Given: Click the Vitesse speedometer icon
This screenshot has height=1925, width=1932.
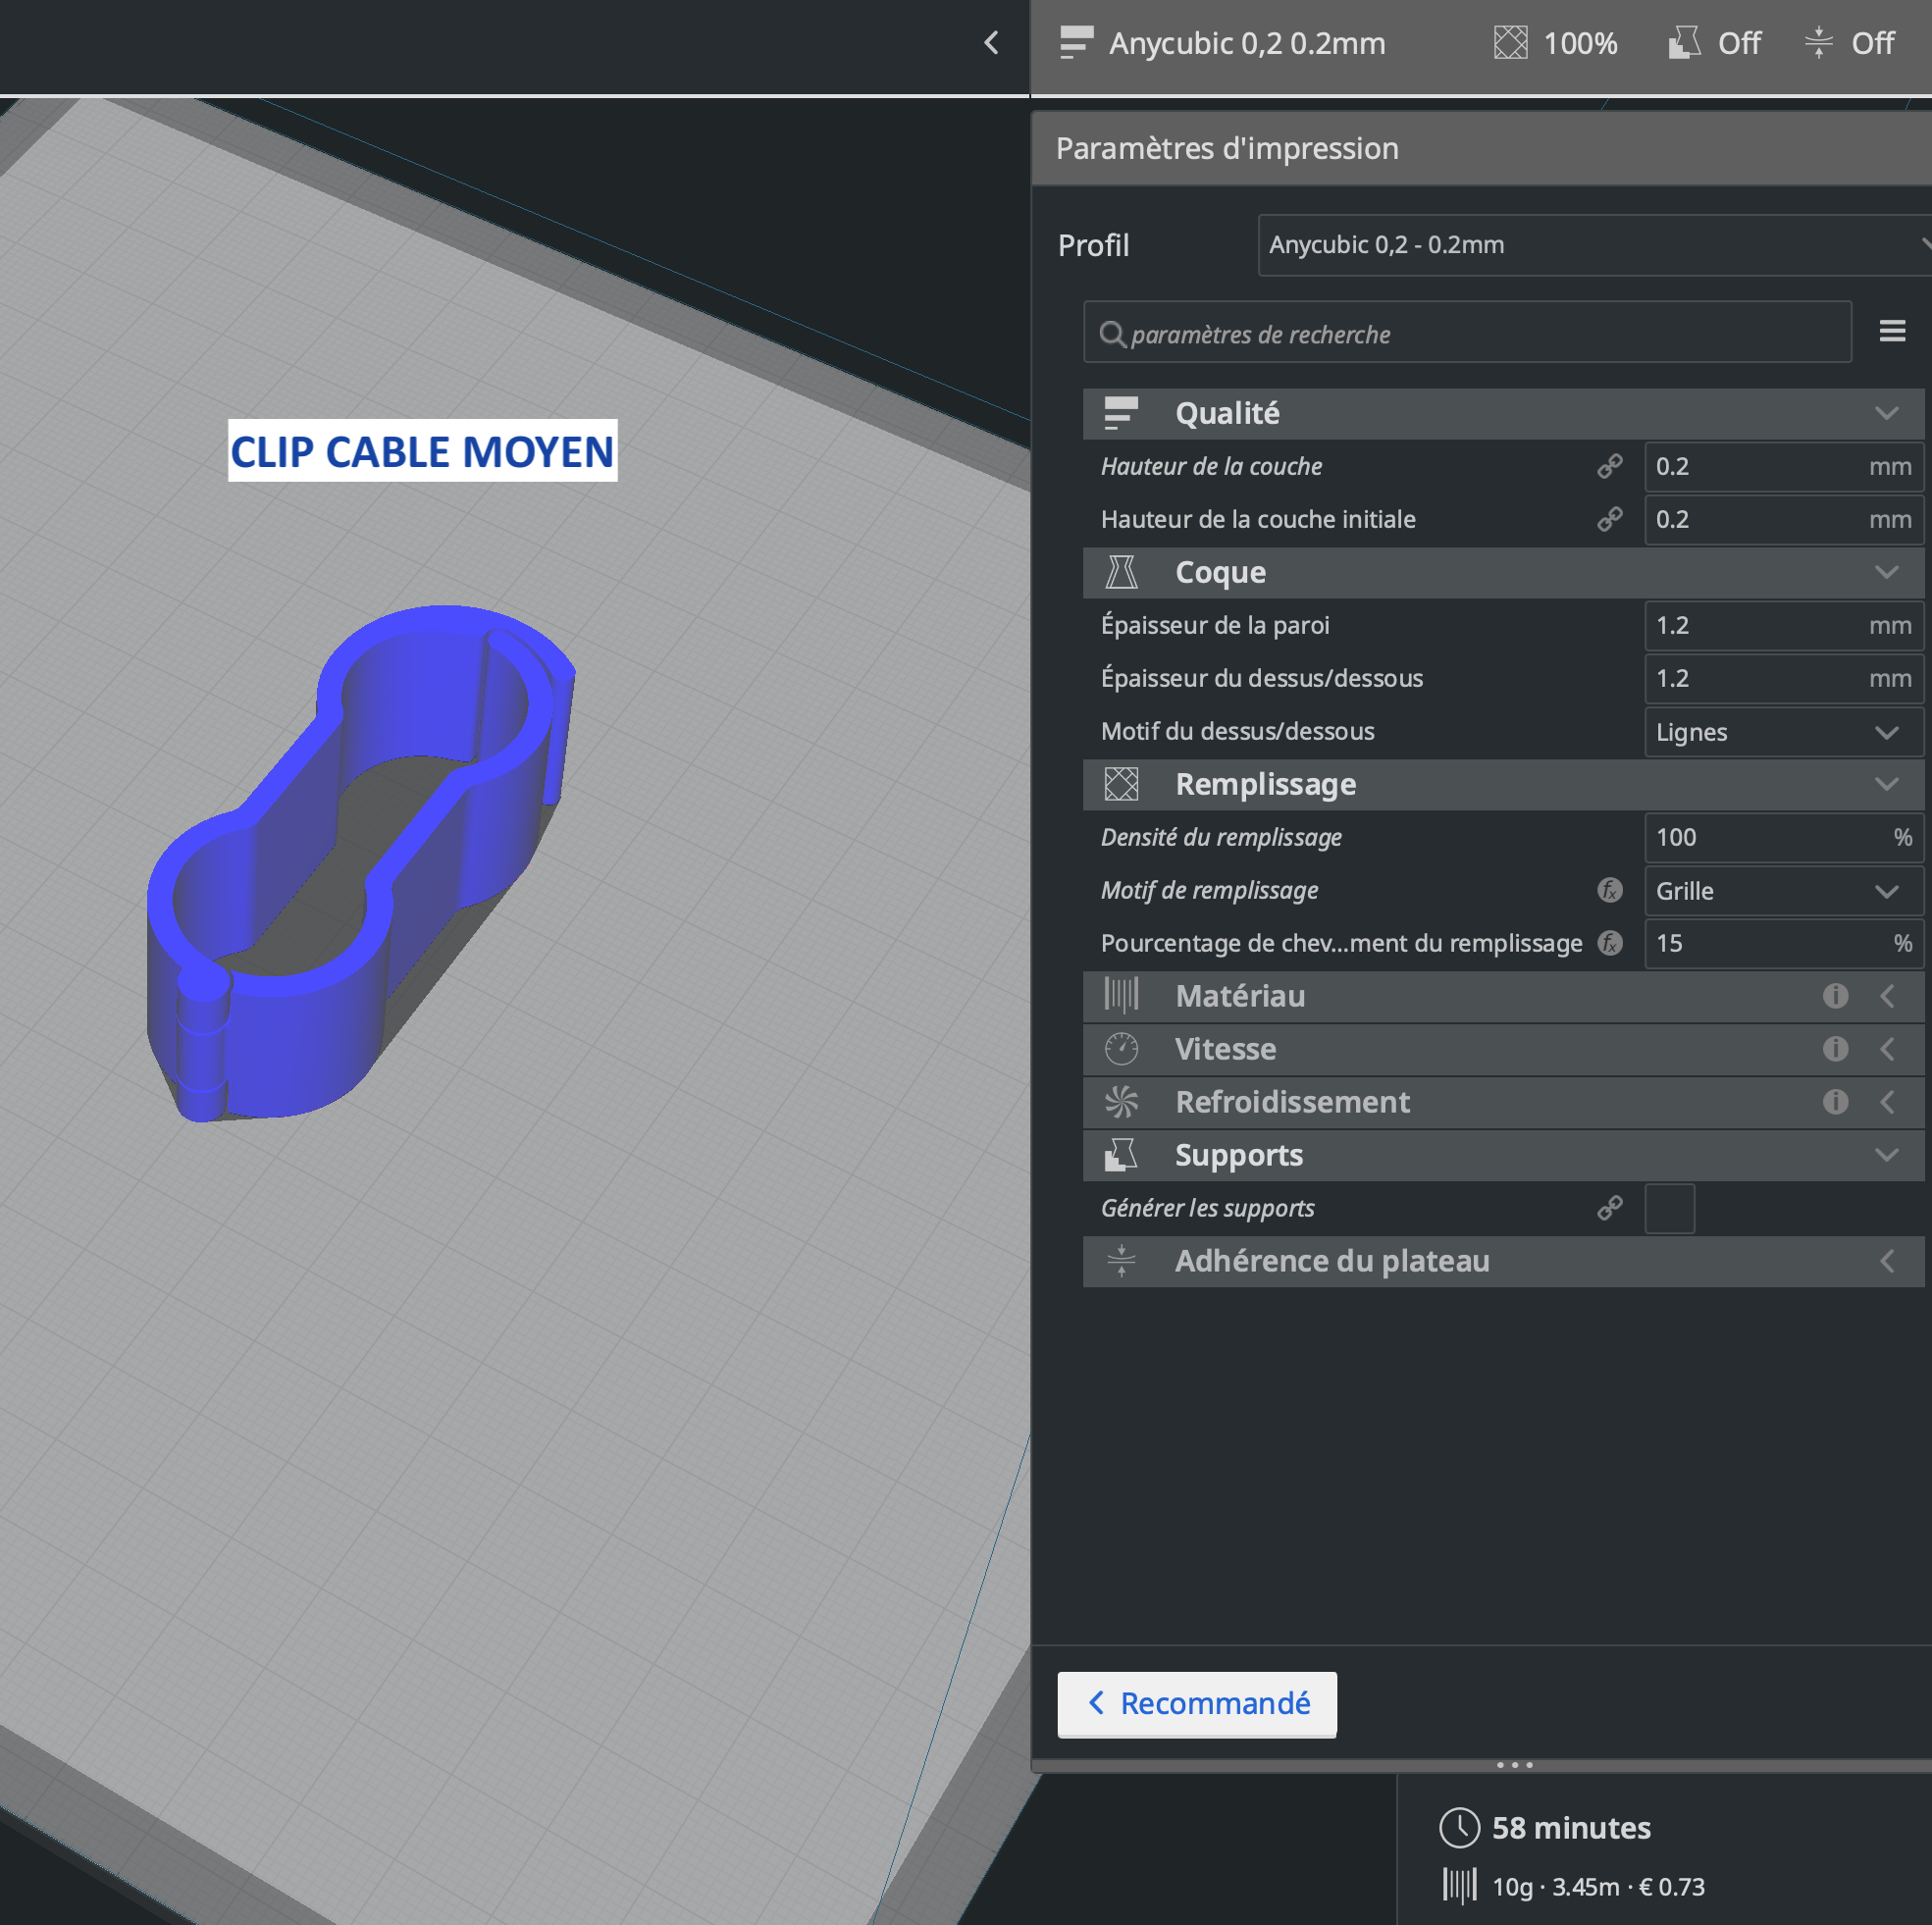Looking at the screenshot, I should click(1122, 1049).
